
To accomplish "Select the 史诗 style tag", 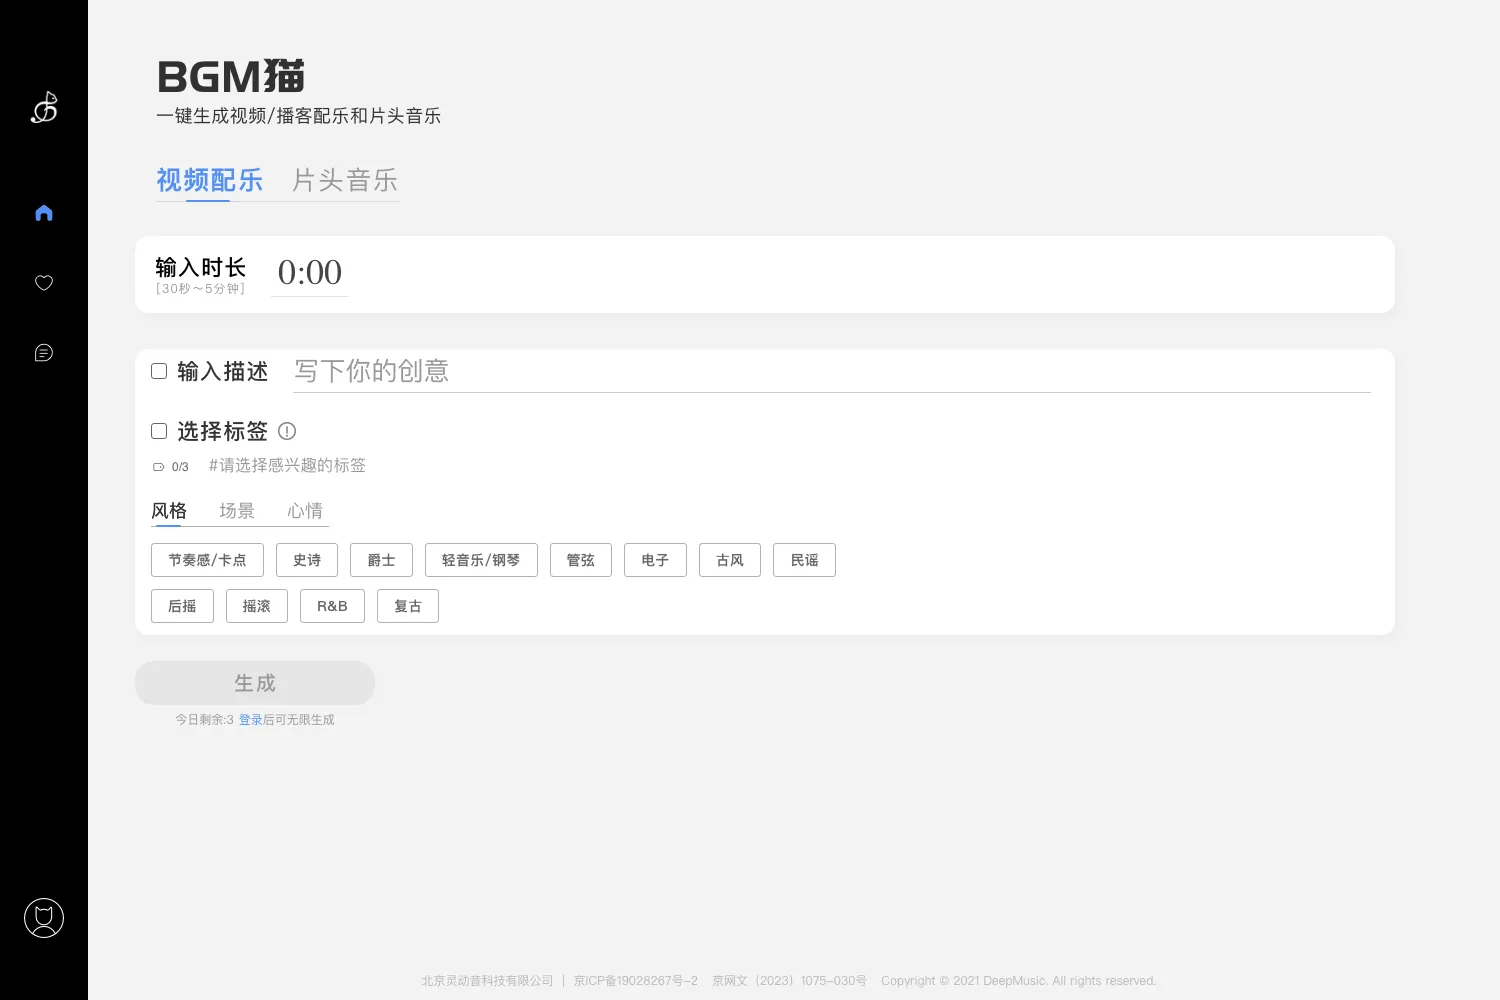I will click(x=307, y=560).
